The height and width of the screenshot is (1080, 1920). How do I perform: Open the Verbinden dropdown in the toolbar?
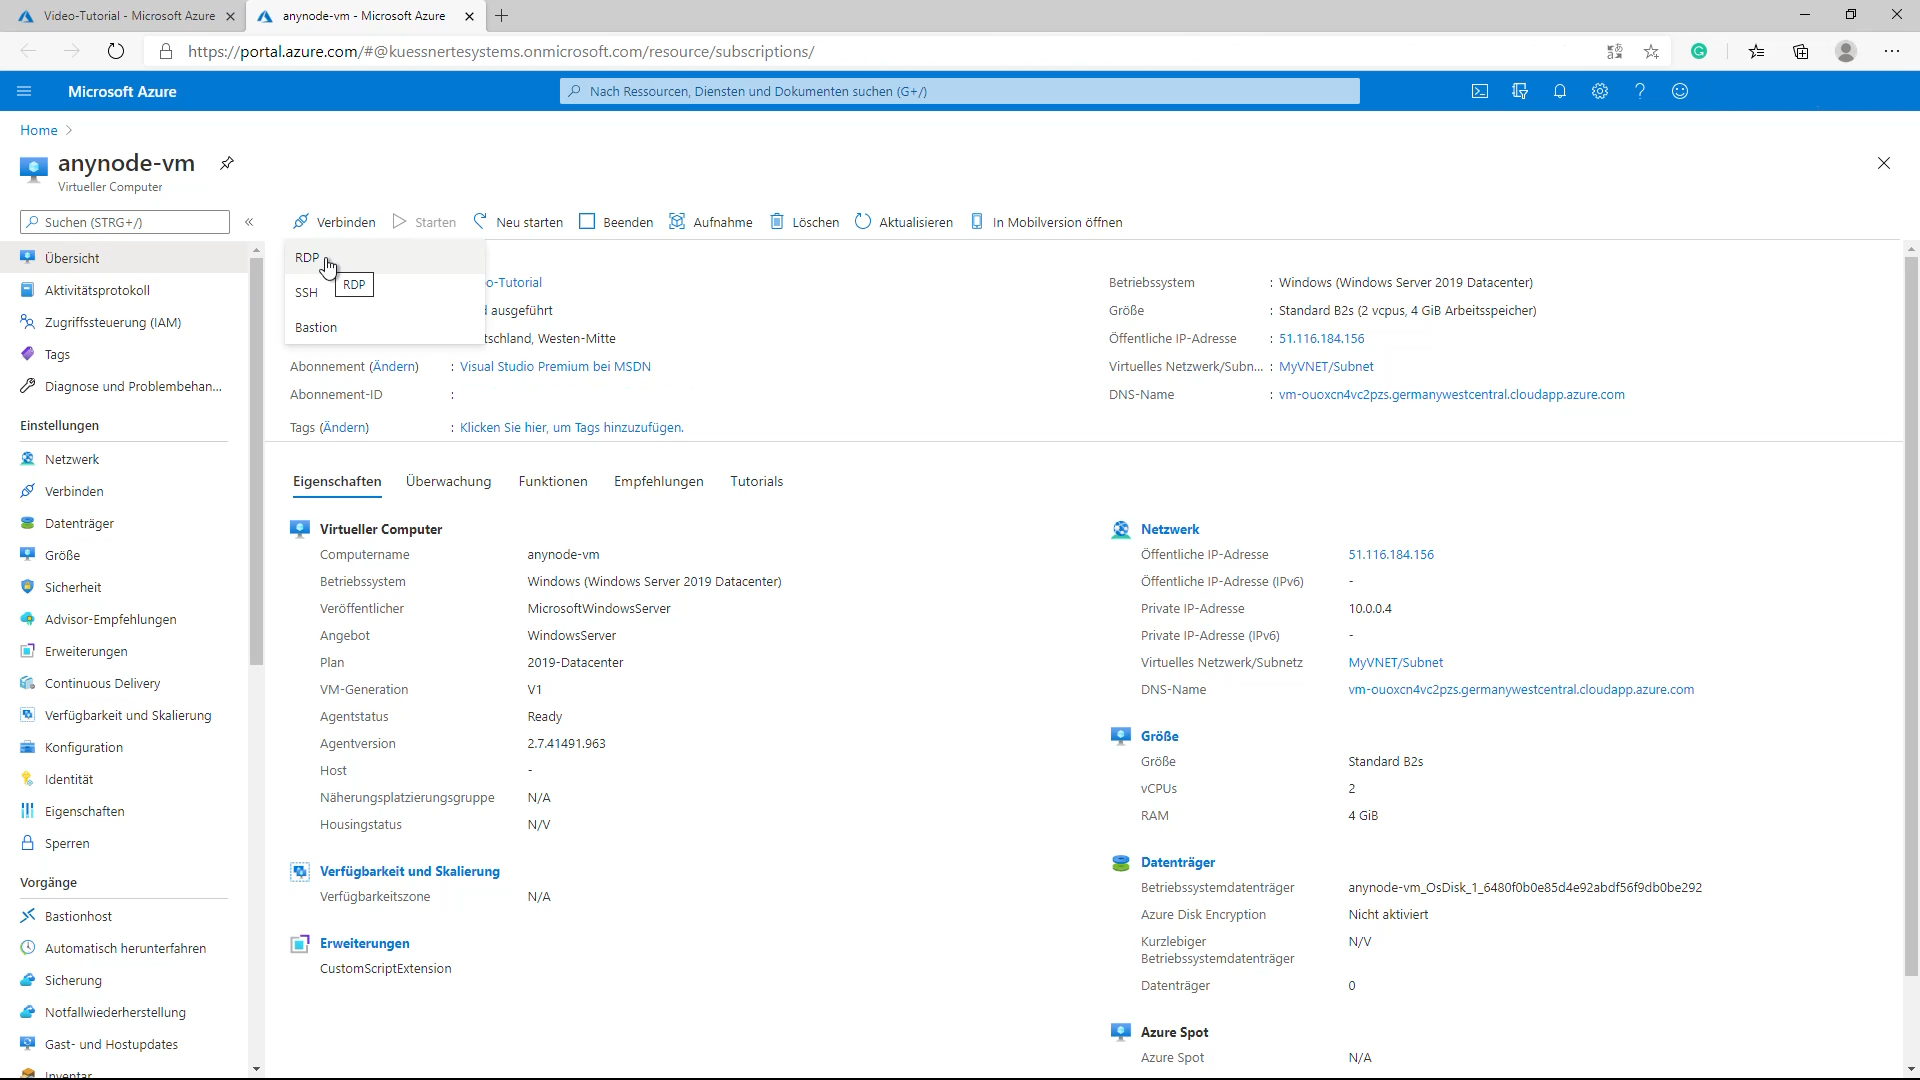tap(334, 222)
